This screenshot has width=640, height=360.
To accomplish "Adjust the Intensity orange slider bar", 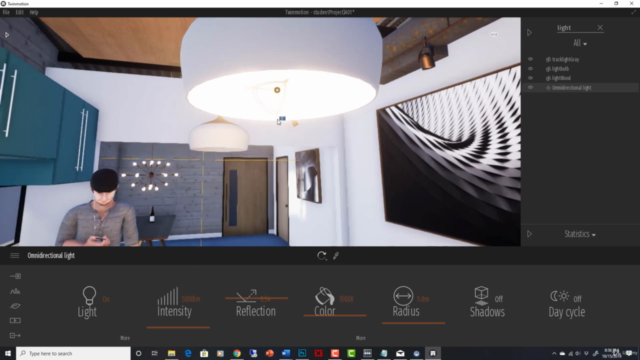I will click(x=178, y=327).
